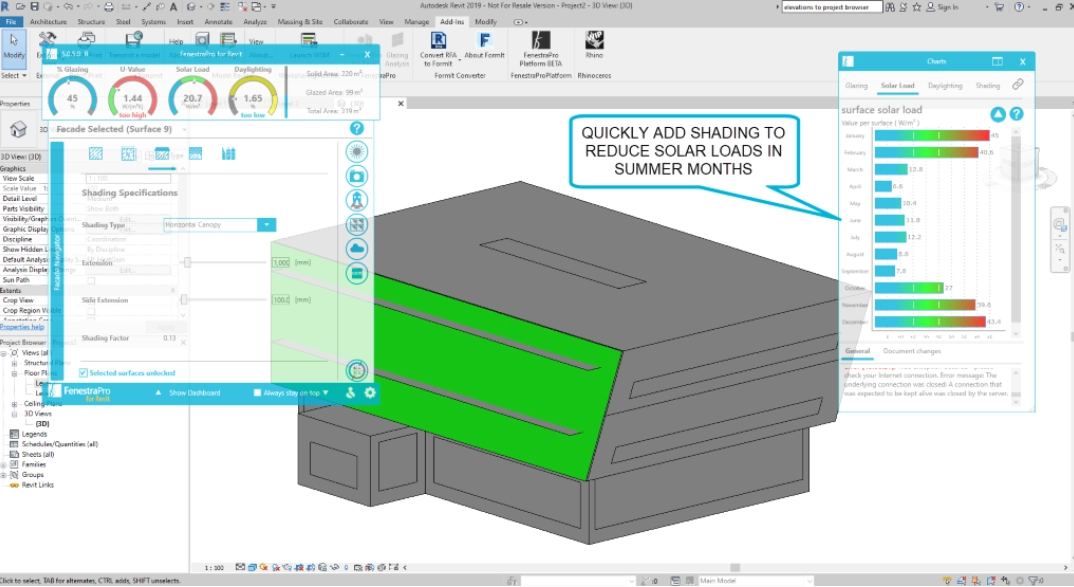Click the Print icon in quick access toolbar
Screen dimensions: 1074x587
point(109,7)
